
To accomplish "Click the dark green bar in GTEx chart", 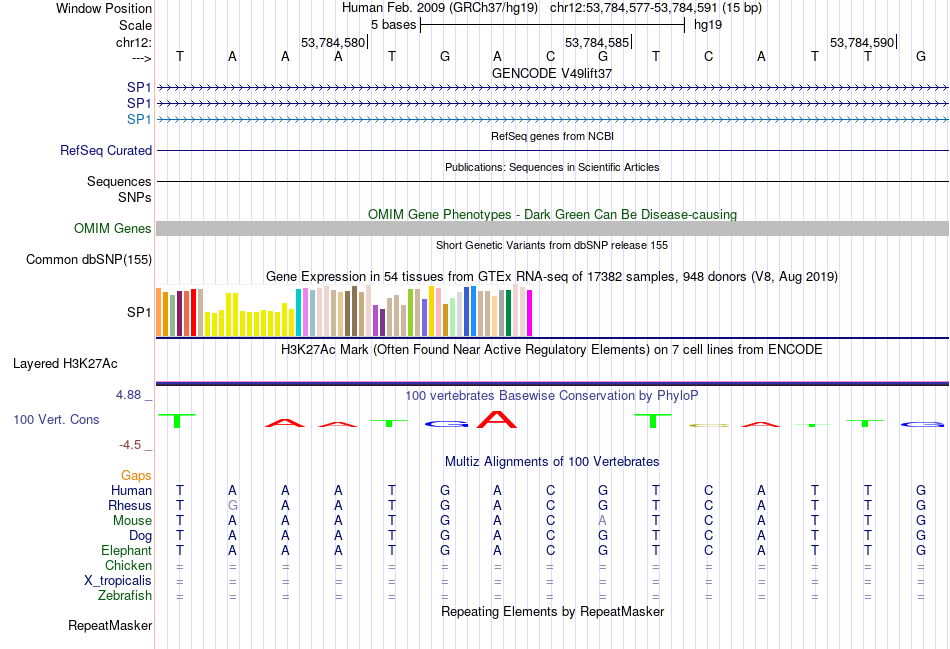I will point(508,313).
